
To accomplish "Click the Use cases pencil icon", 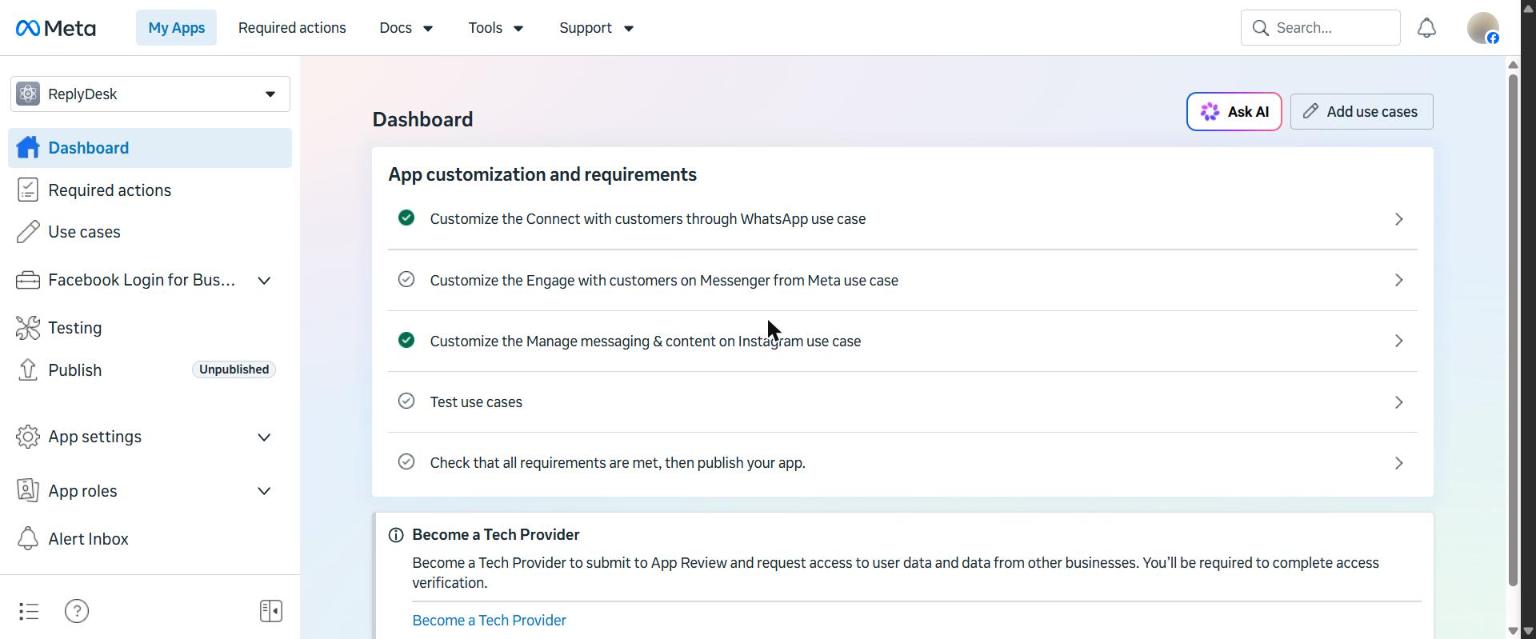I will pos(28,232).
